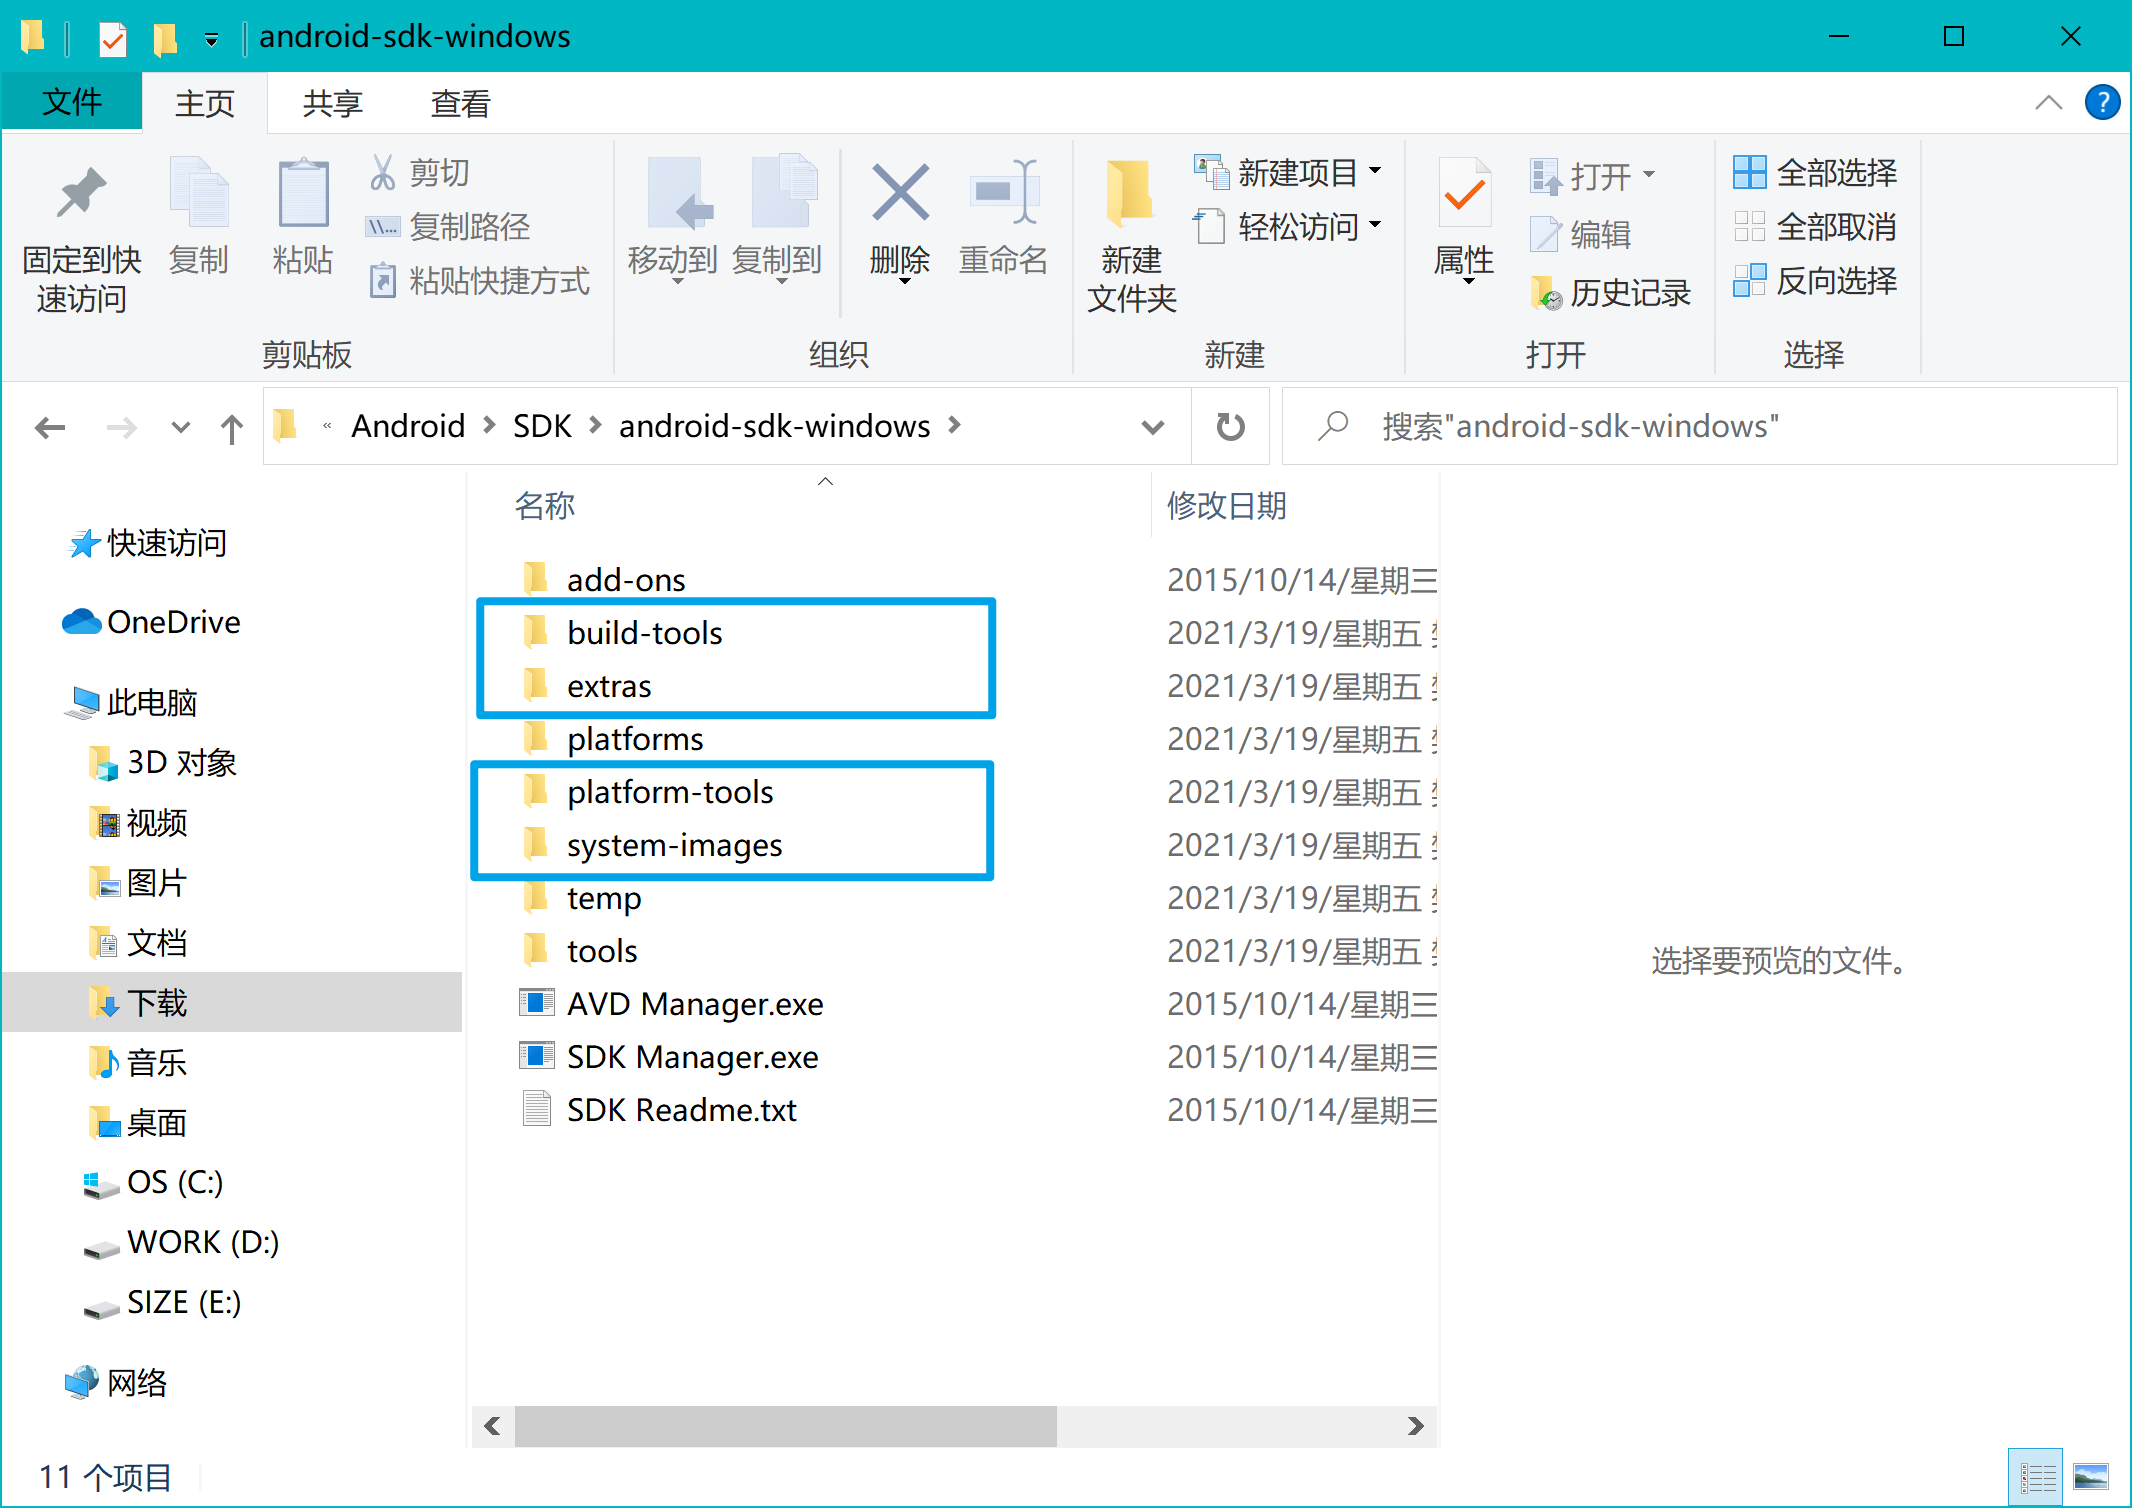Click the SDK breadcrumb in the address bar
Image resolution: width=2132 pixels, height=1508 pixels.
click(541, 426)
